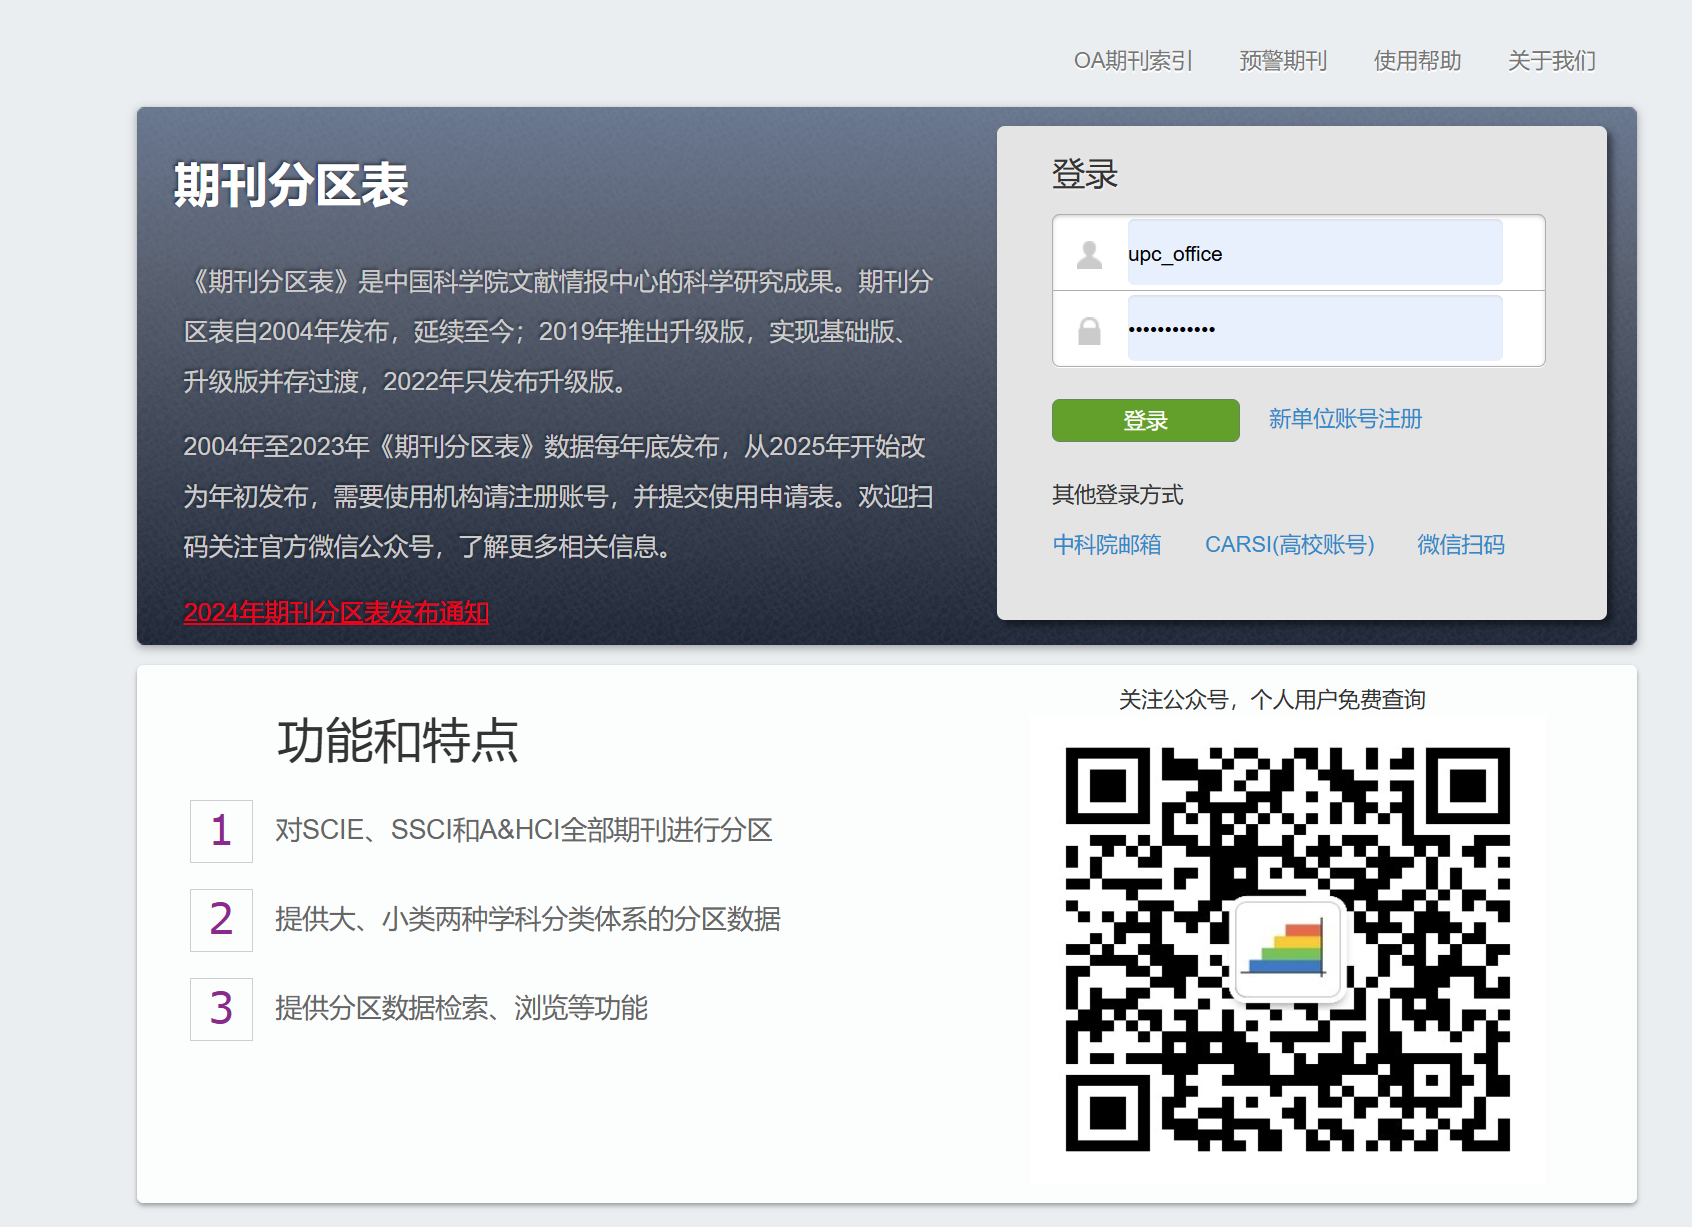Click the text 提供大、小类两种学科分类体系的分区数据
1692x1227 pixels.
(x=528, y=919)
